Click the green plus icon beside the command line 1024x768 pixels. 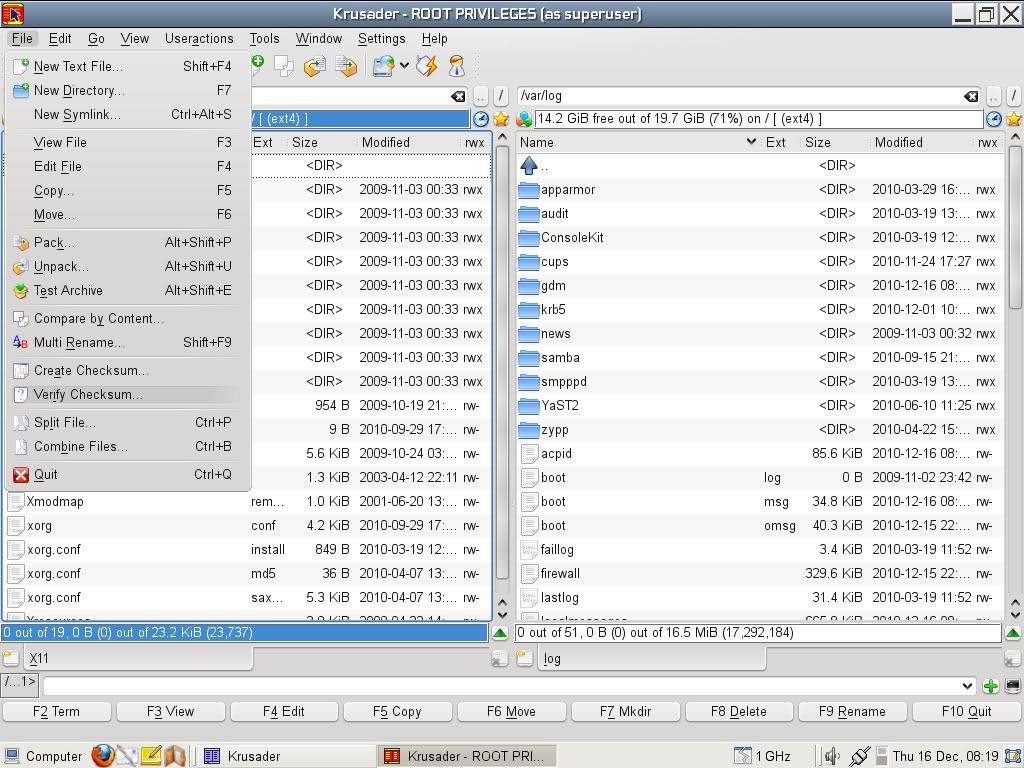(991, 686)
